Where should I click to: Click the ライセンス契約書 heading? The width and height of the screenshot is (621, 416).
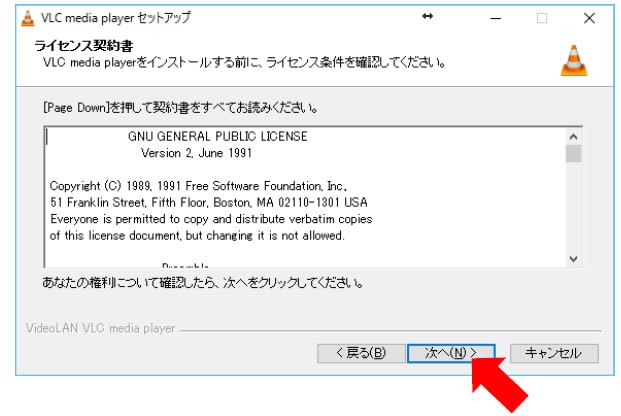tap(84, 46)
